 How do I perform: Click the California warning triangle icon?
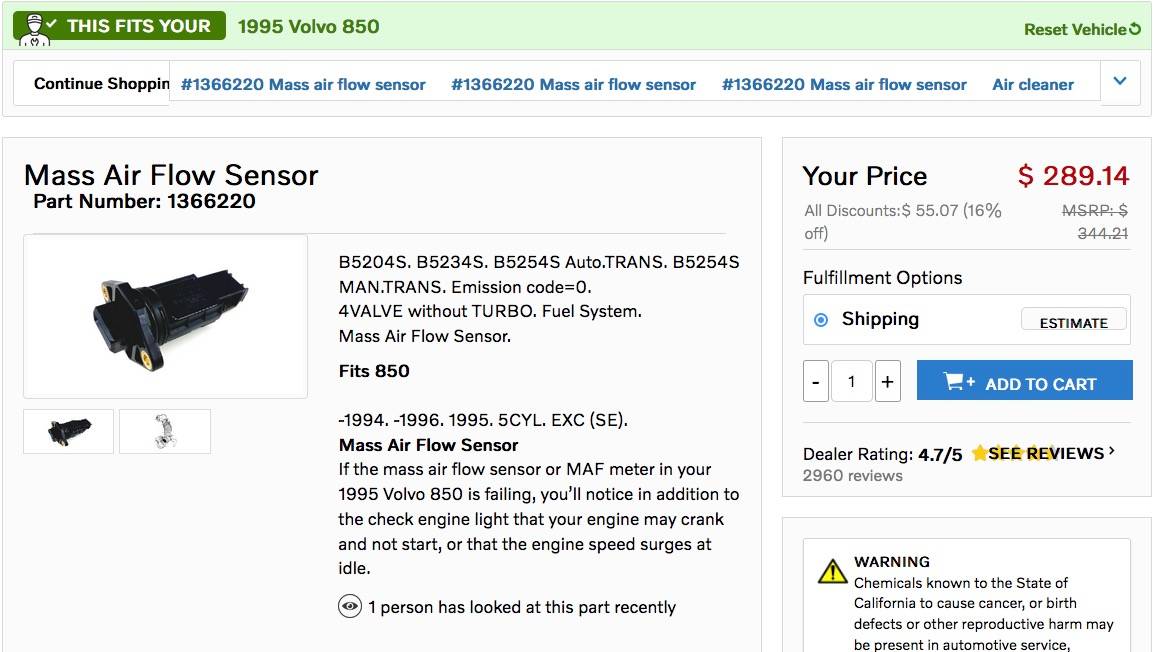click(x=832, y=571)
